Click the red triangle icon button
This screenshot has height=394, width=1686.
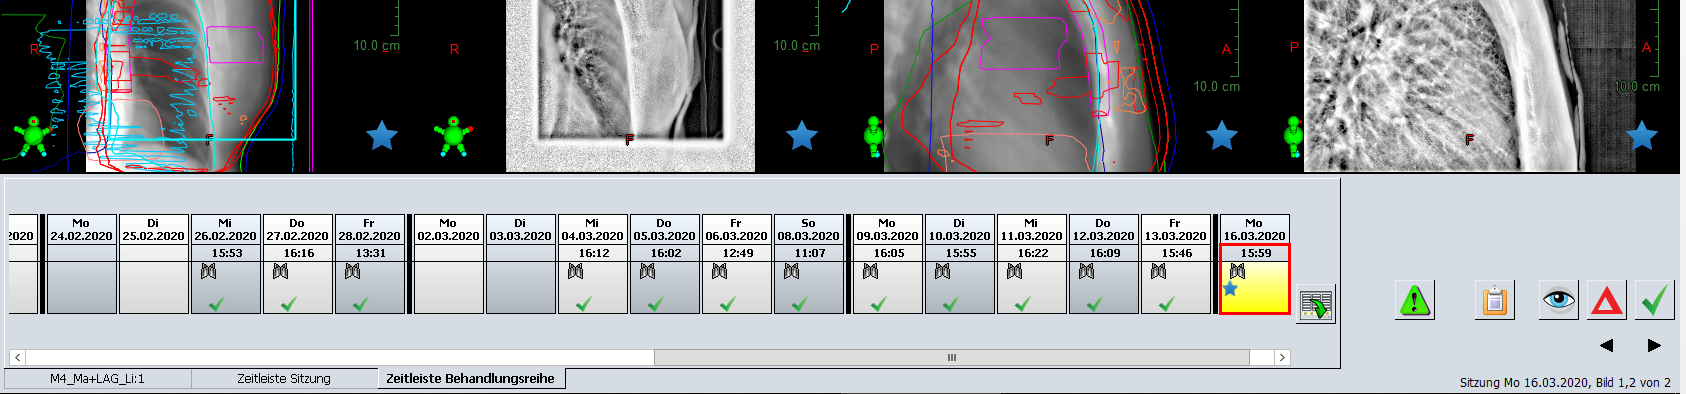1606,300
